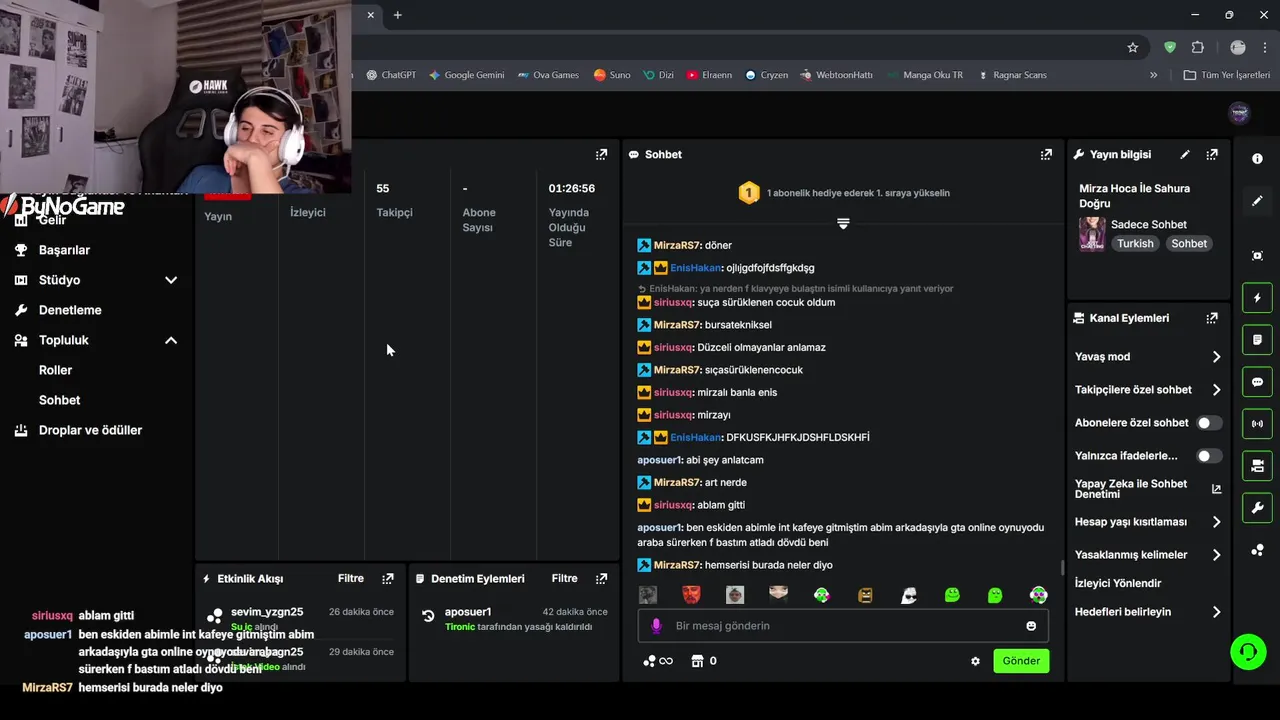This screenshot has height=720, width=1280.
Task: Open the emoji picker in message box
Action: pyautogui.click(x=1031, y=626)
